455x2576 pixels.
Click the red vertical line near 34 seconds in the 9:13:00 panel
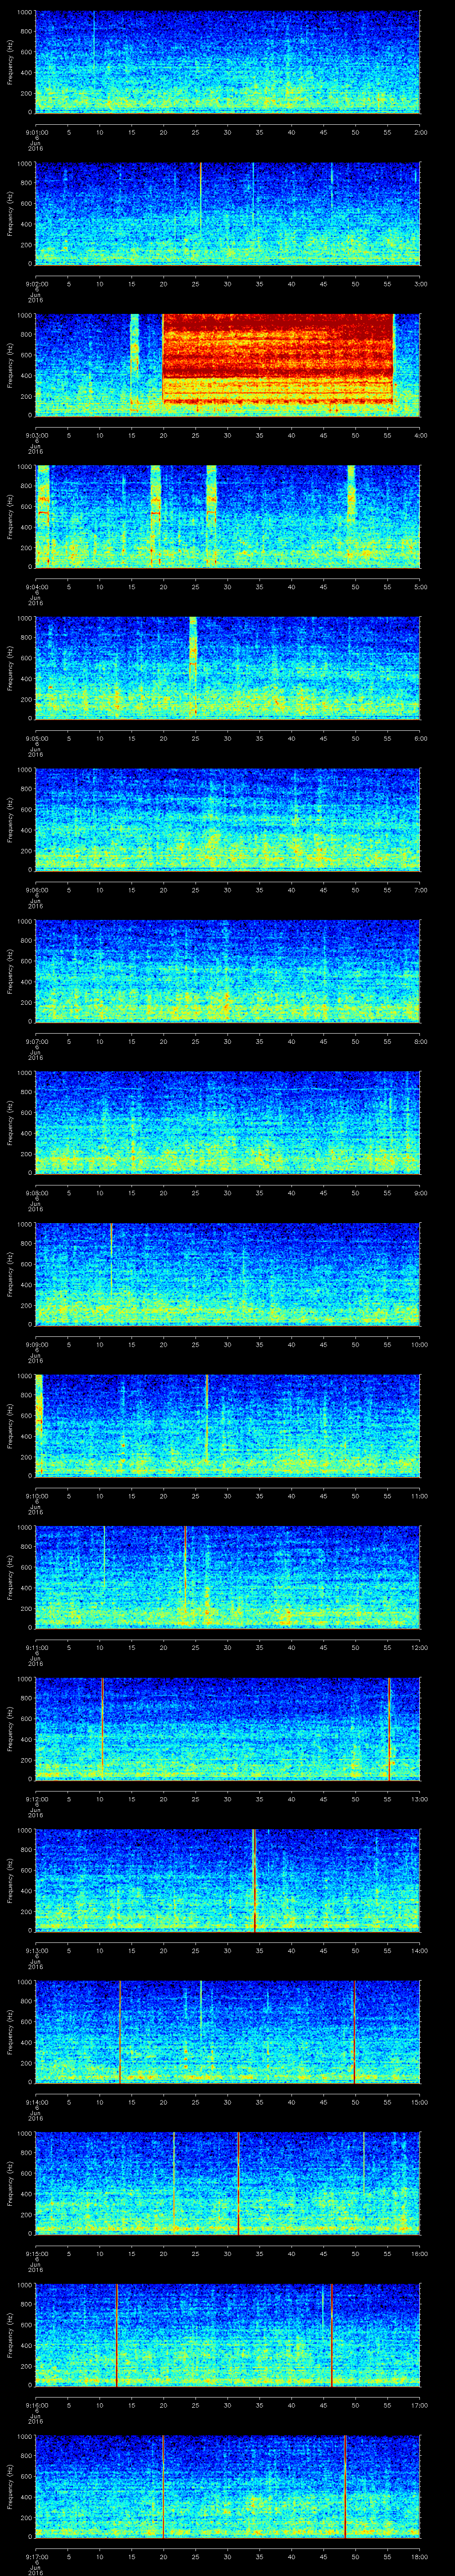click(254, 1881)
